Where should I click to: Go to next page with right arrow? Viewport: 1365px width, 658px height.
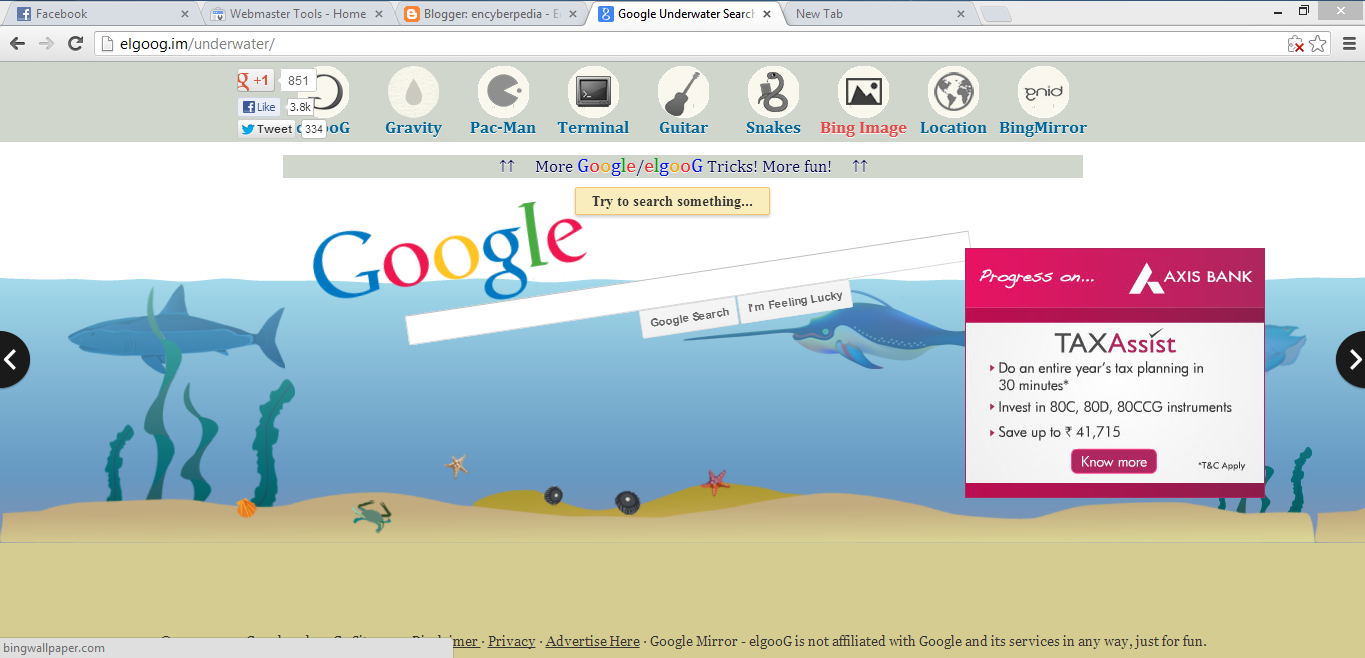1352,359
